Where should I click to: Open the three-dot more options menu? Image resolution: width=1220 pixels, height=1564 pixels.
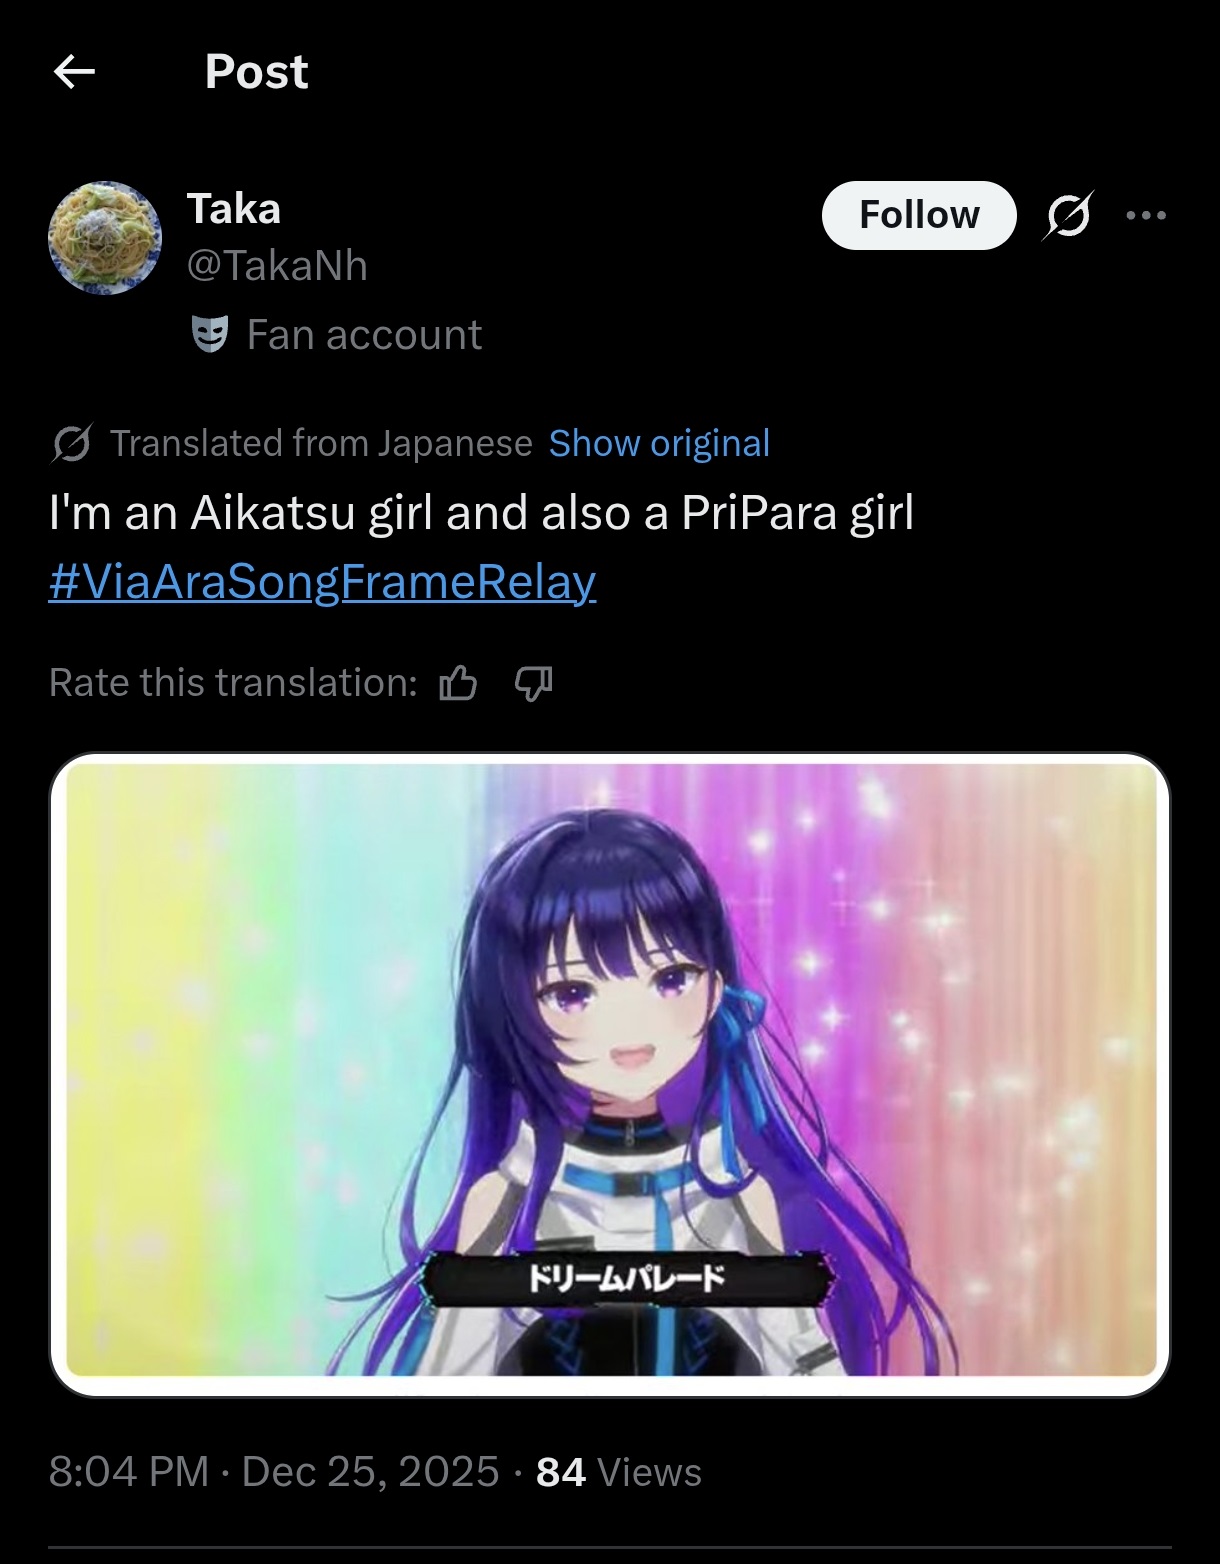point(1146,215)
